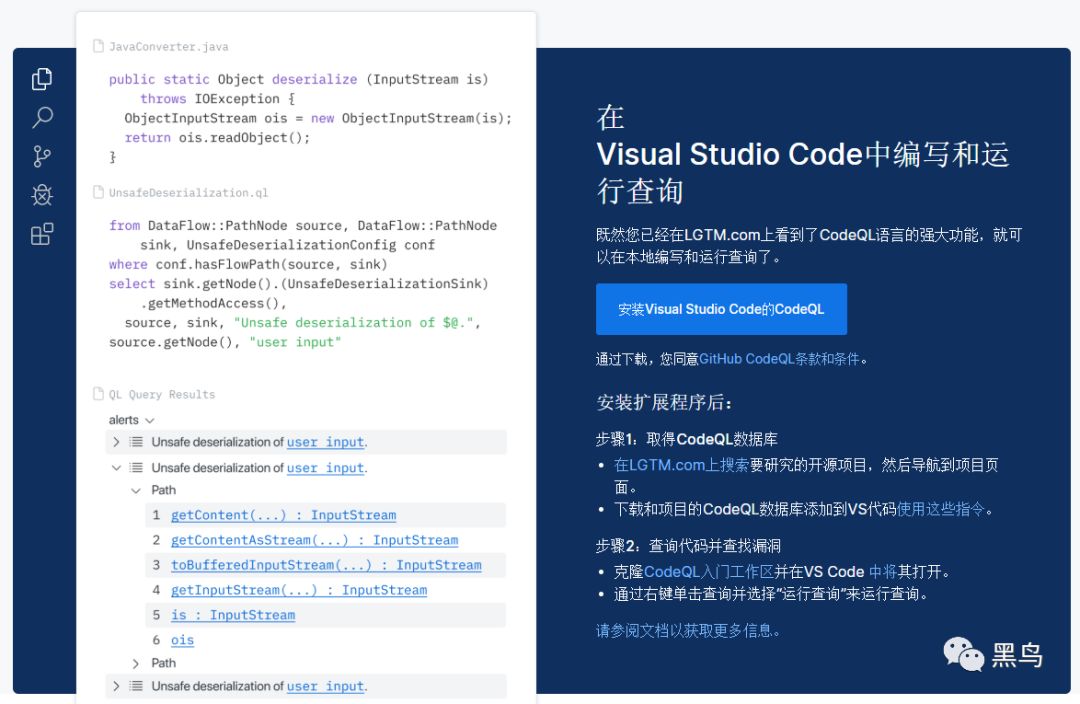
Task: Click the 安装扩展程序后 heading
Action: point(663,402)
